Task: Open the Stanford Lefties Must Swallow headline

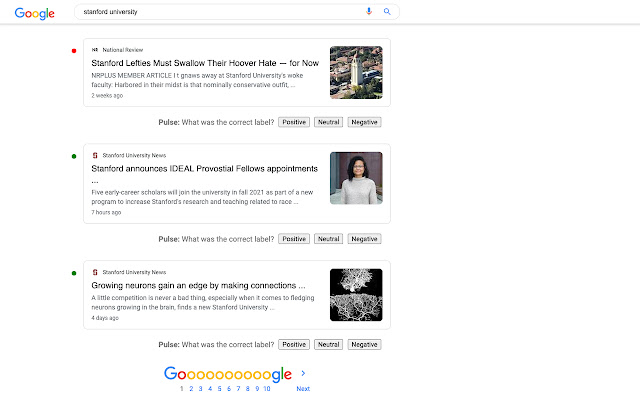Action: (205, 63)
